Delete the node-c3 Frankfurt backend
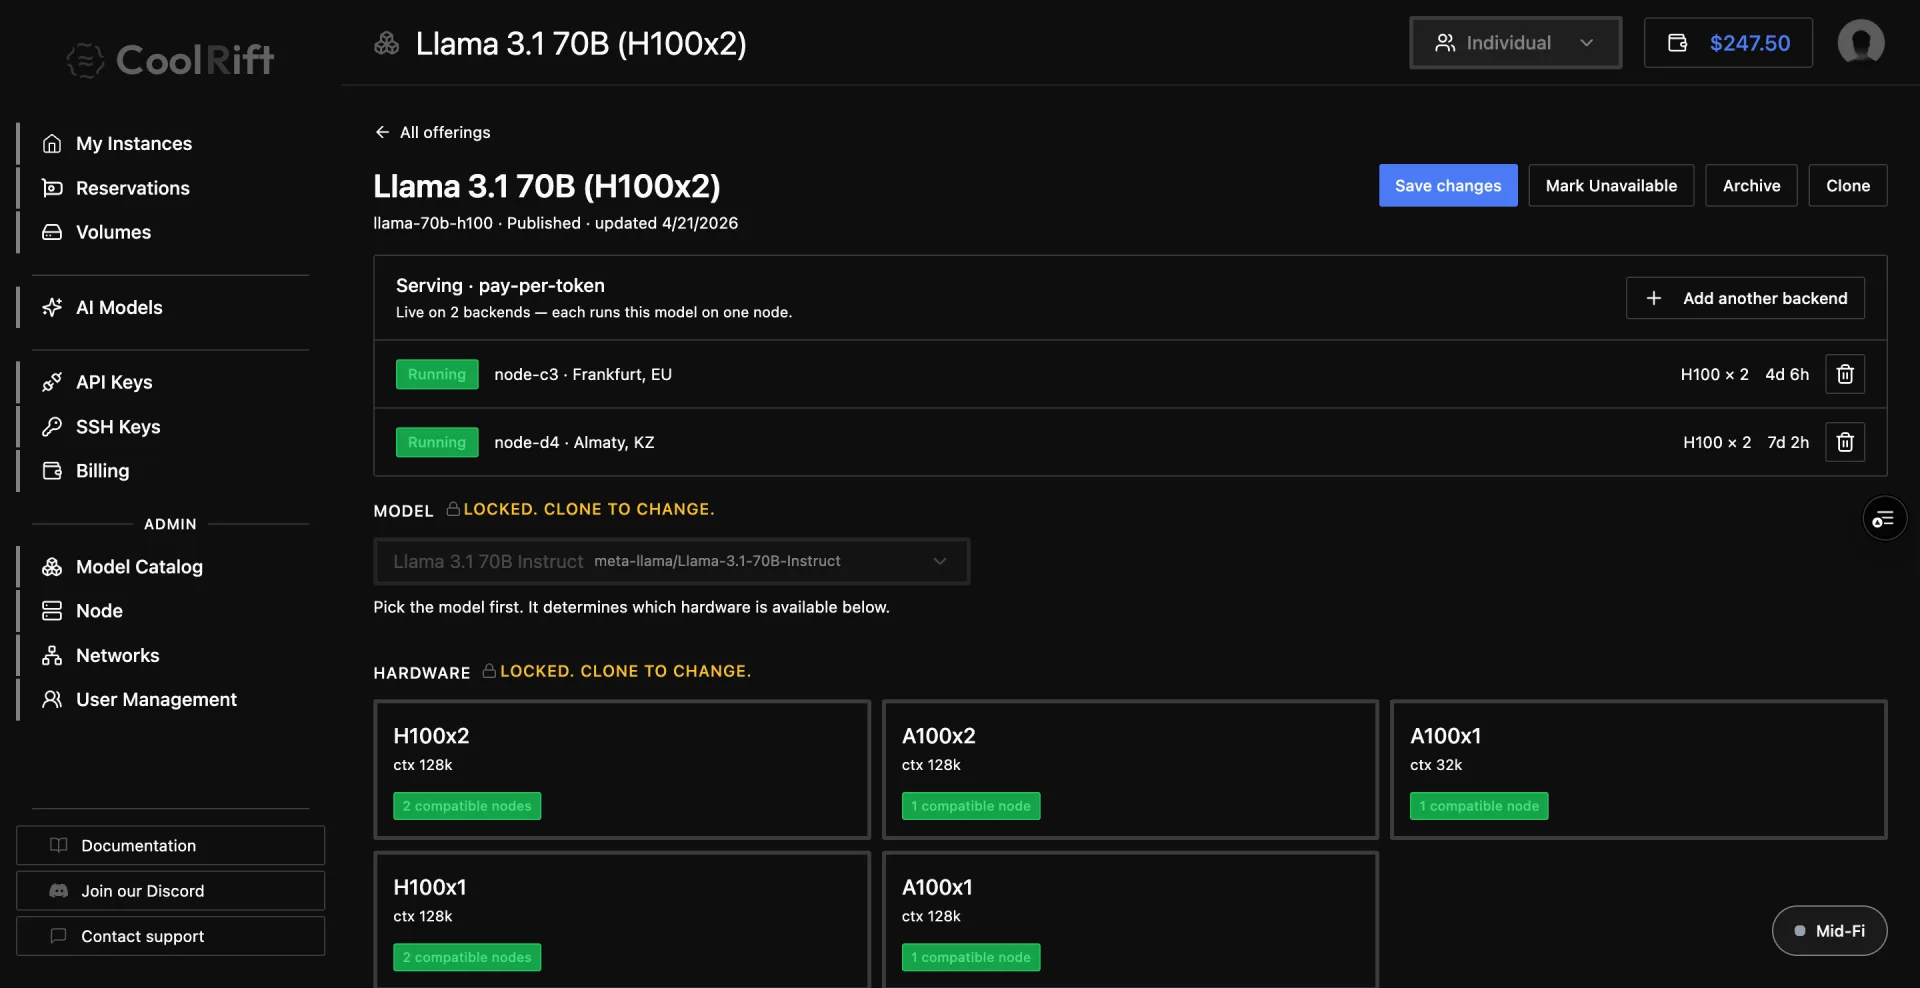This screenshot has height=988, width=1920. pos(1845,374)
